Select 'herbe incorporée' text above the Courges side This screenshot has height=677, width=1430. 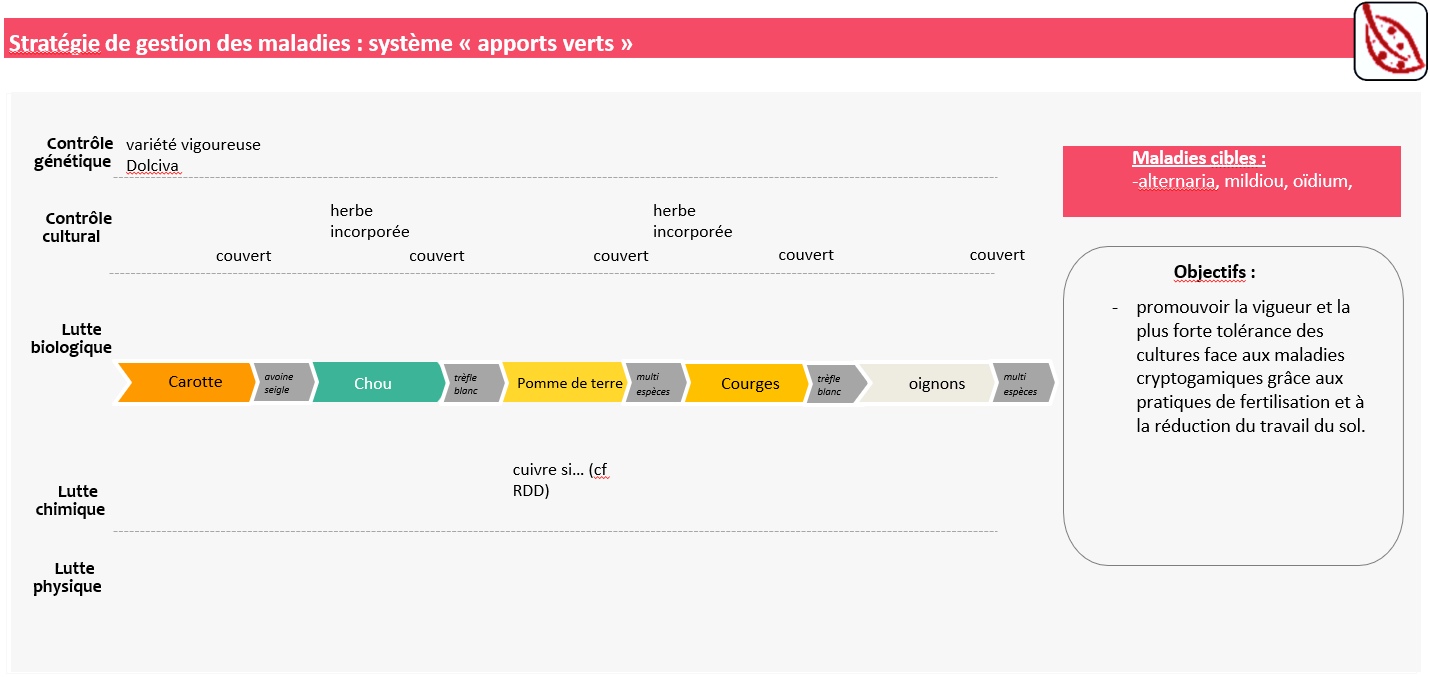pos(692,221)
